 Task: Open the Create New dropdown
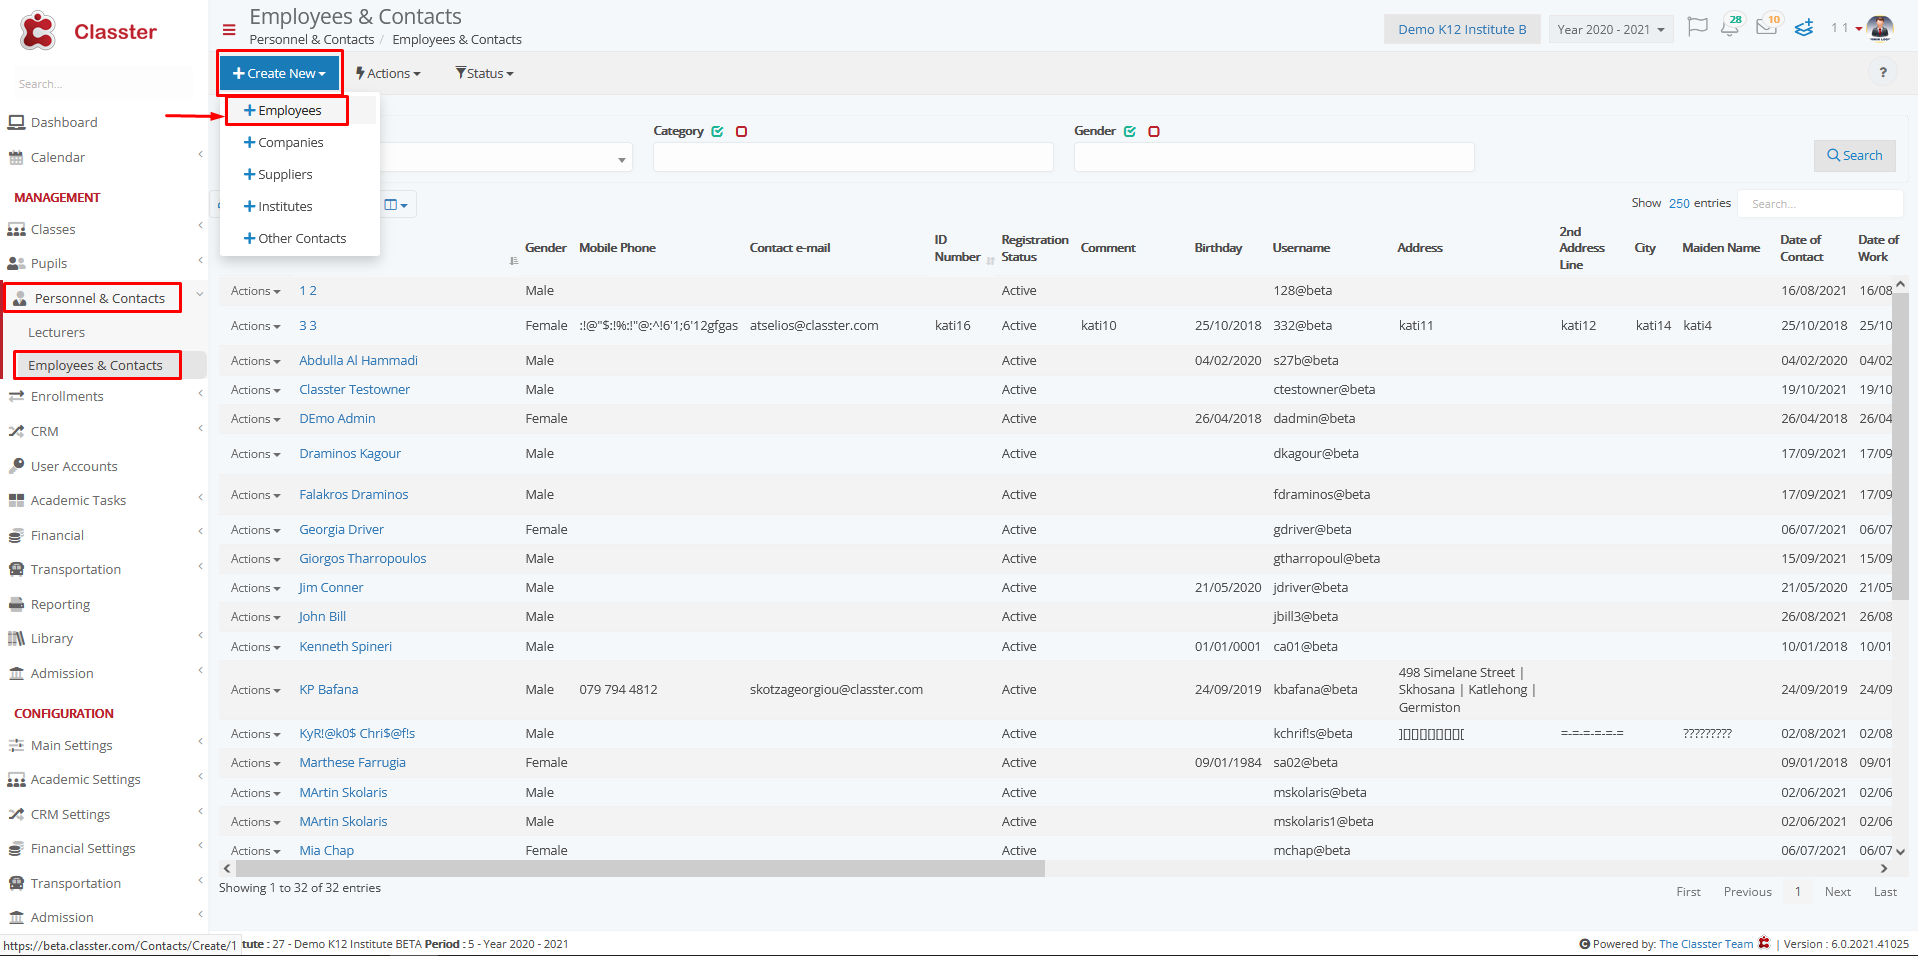pos(279,73)
